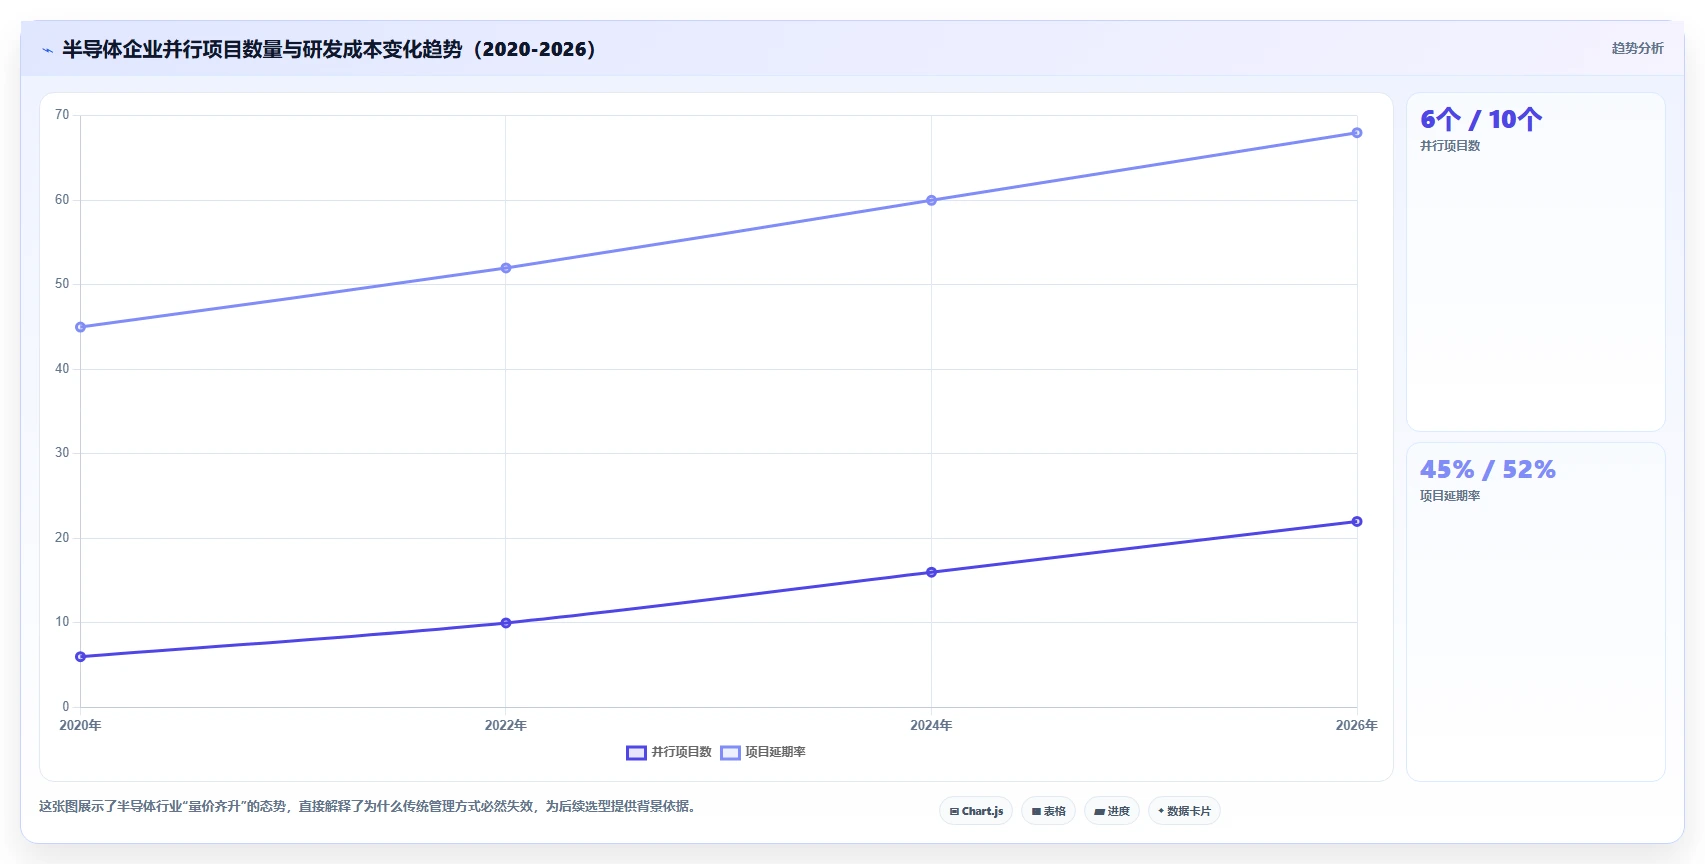1705x864 pixels.
Task: Click the 并行项目数 caption in the stat card
Action: (1450, 146)
